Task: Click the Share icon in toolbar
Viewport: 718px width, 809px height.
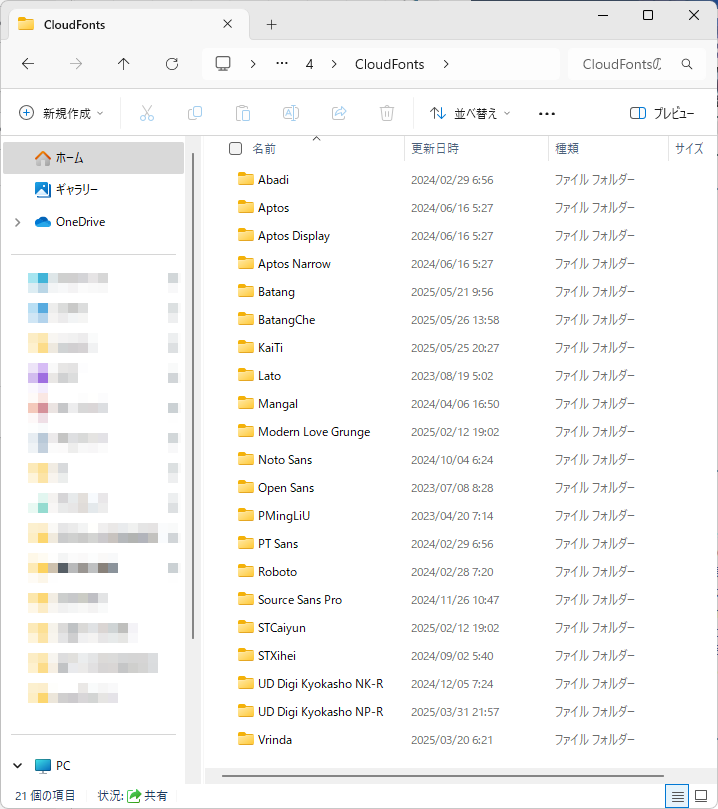Action: [x=339, y=113]
